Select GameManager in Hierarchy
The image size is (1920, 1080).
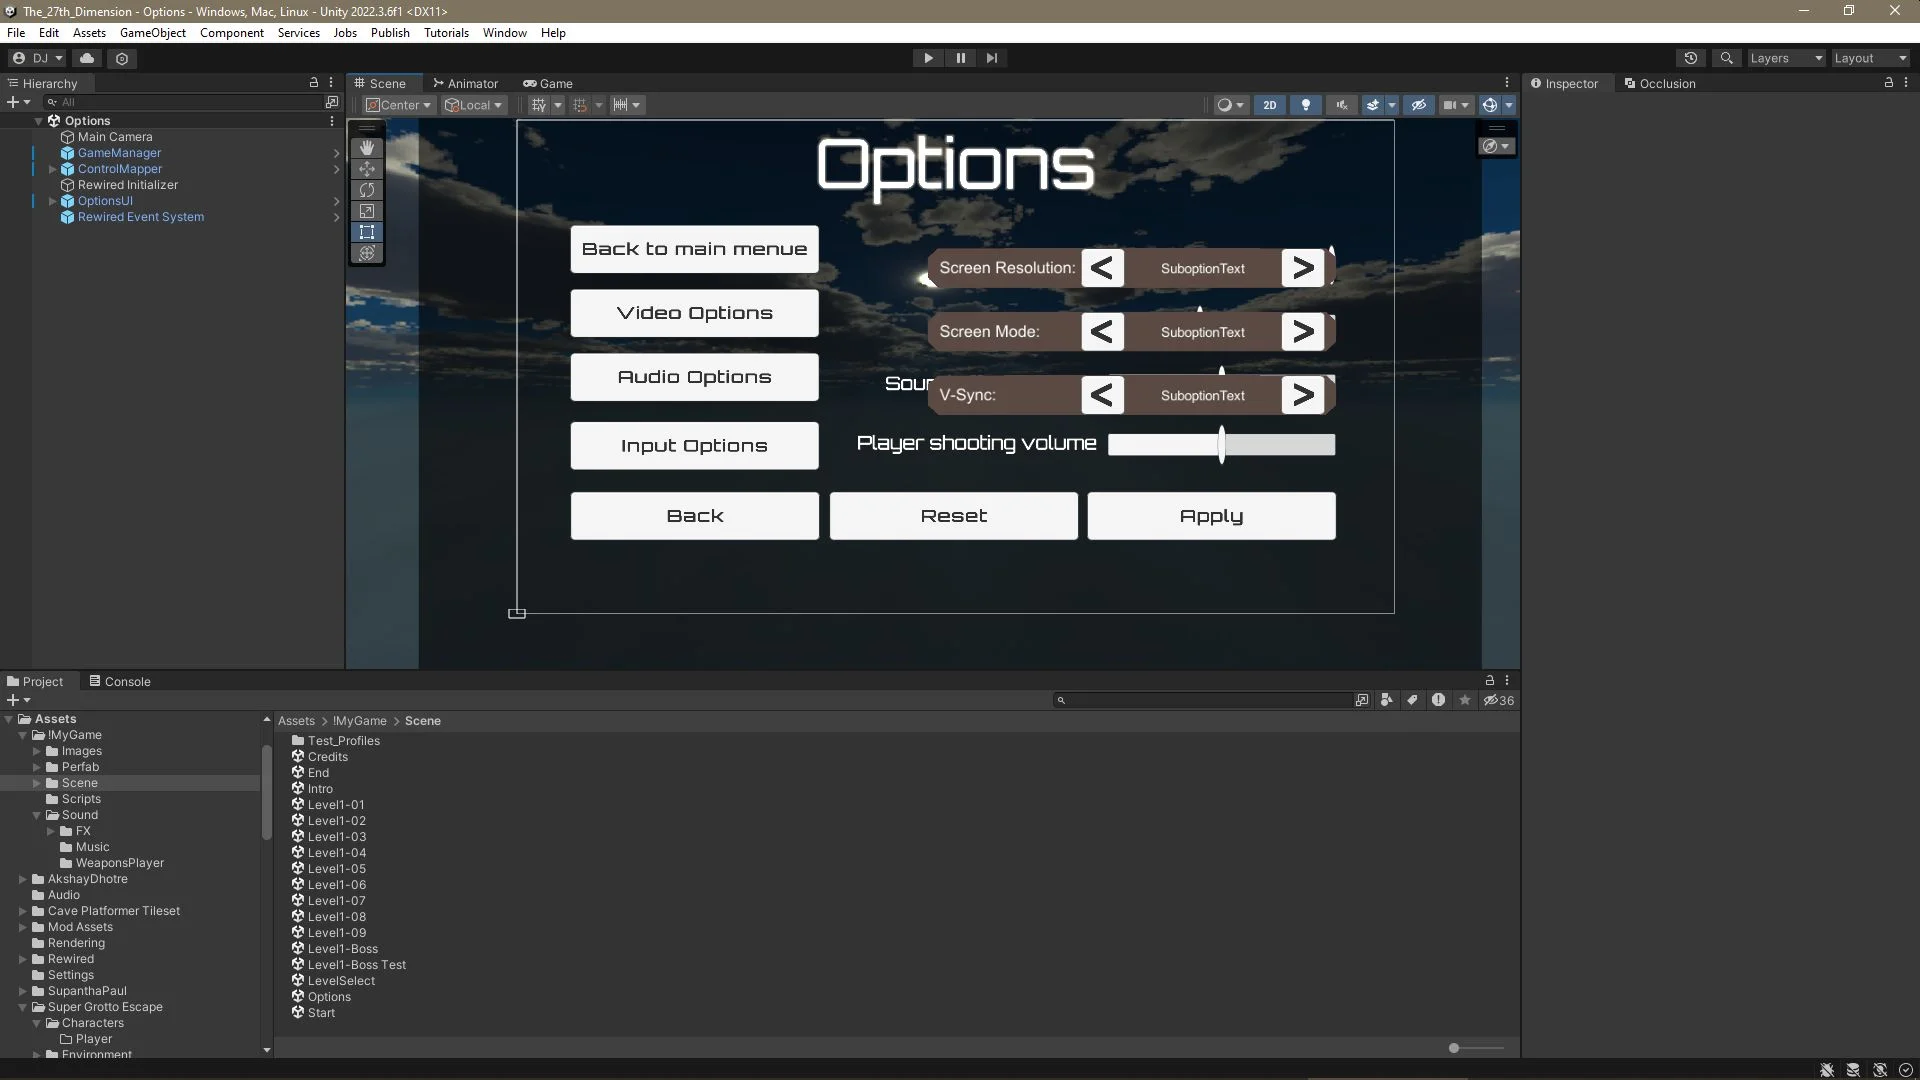tap(119, 153)
